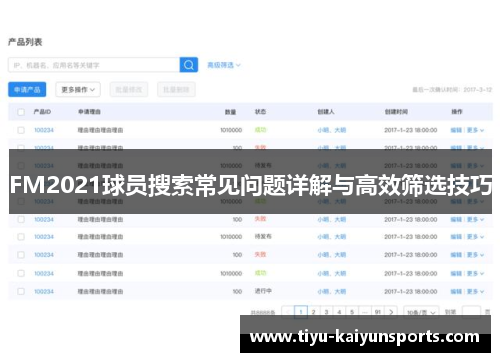The height and width of the screenshot is (362, 500).
Task: Go to page 4 in the pagination
Action: tap(339, 312)
